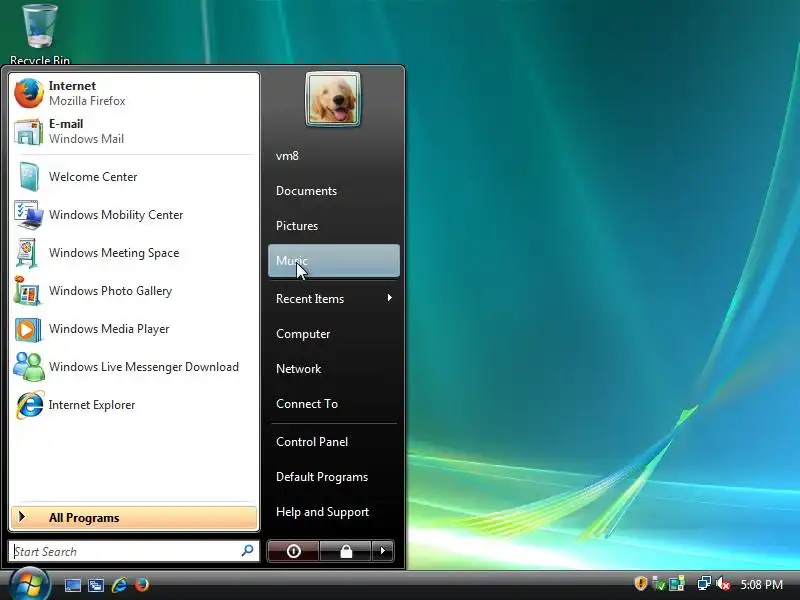800x600 pixels.
Task: Click Show Desktop in Quick Launch
Action: tap(72, 585)
